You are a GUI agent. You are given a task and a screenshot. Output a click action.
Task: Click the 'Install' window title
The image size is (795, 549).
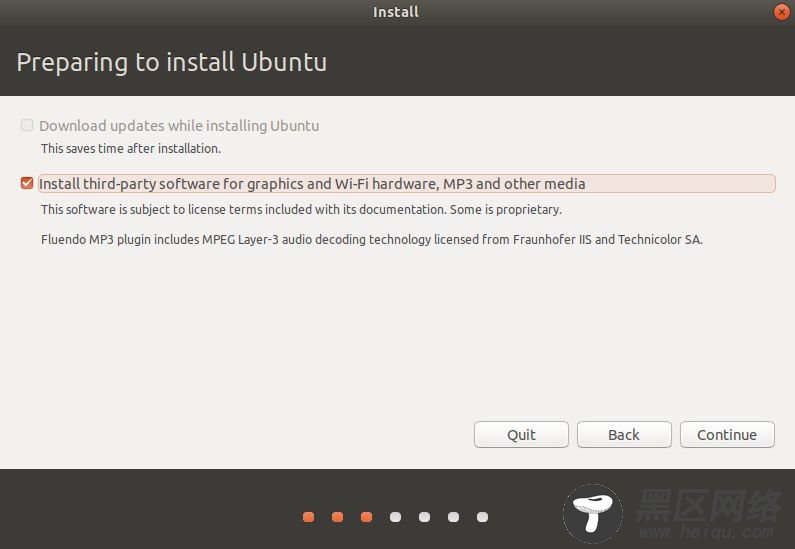pos(396,12)
